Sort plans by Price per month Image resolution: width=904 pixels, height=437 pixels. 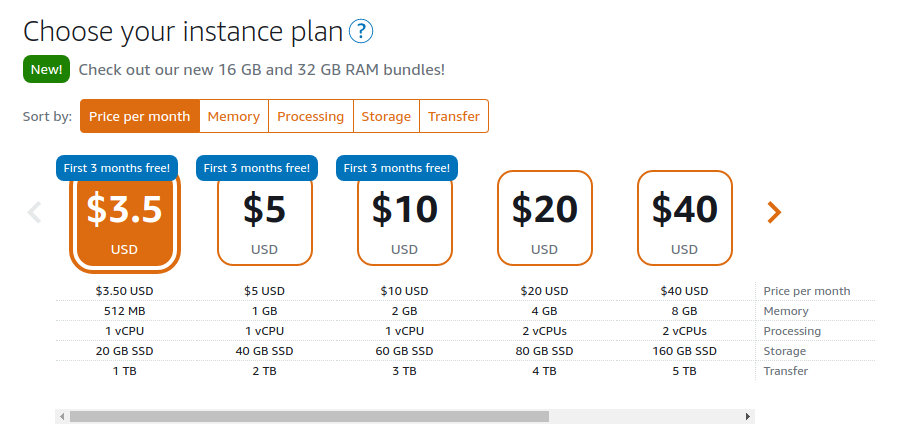click(x=140, y=116)
